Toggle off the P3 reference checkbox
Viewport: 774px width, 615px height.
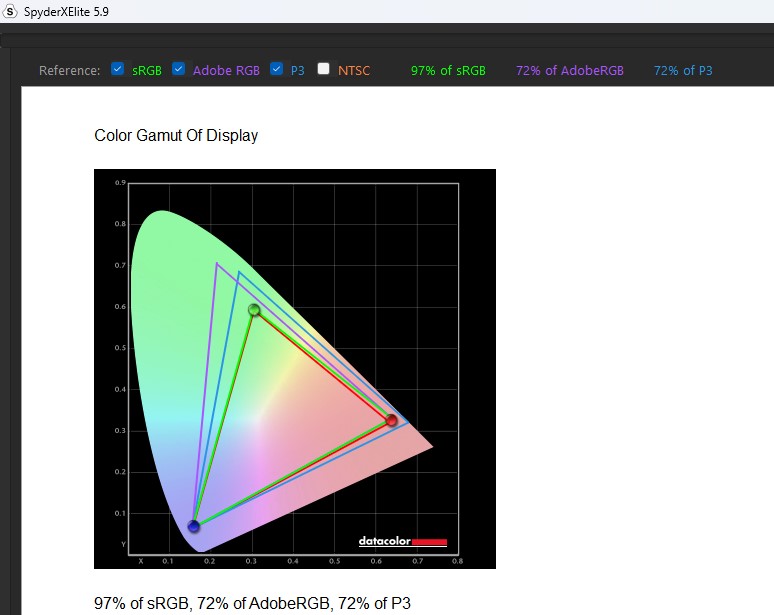277,70
